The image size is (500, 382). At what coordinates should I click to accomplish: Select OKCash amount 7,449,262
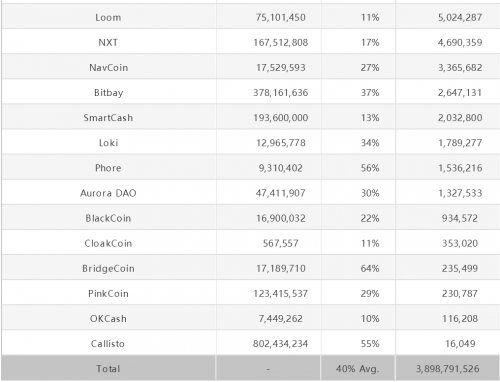point(281,318)
